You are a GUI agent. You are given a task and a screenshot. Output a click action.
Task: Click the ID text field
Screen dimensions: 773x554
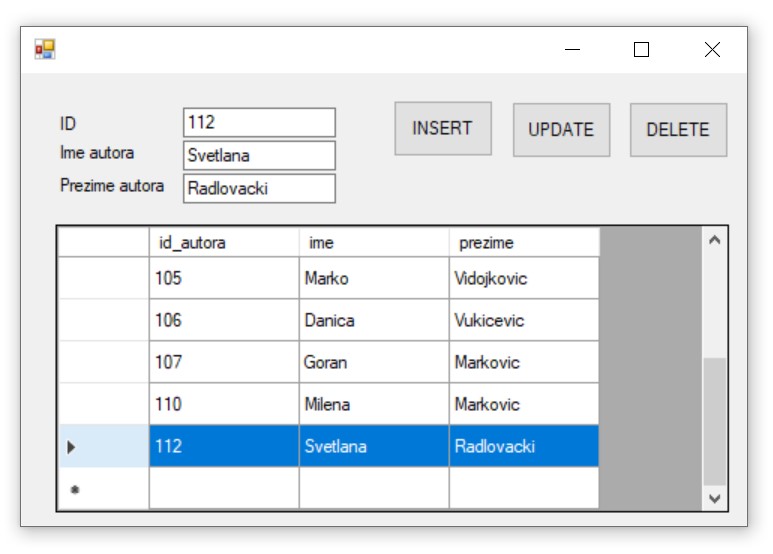coord(259,123)
